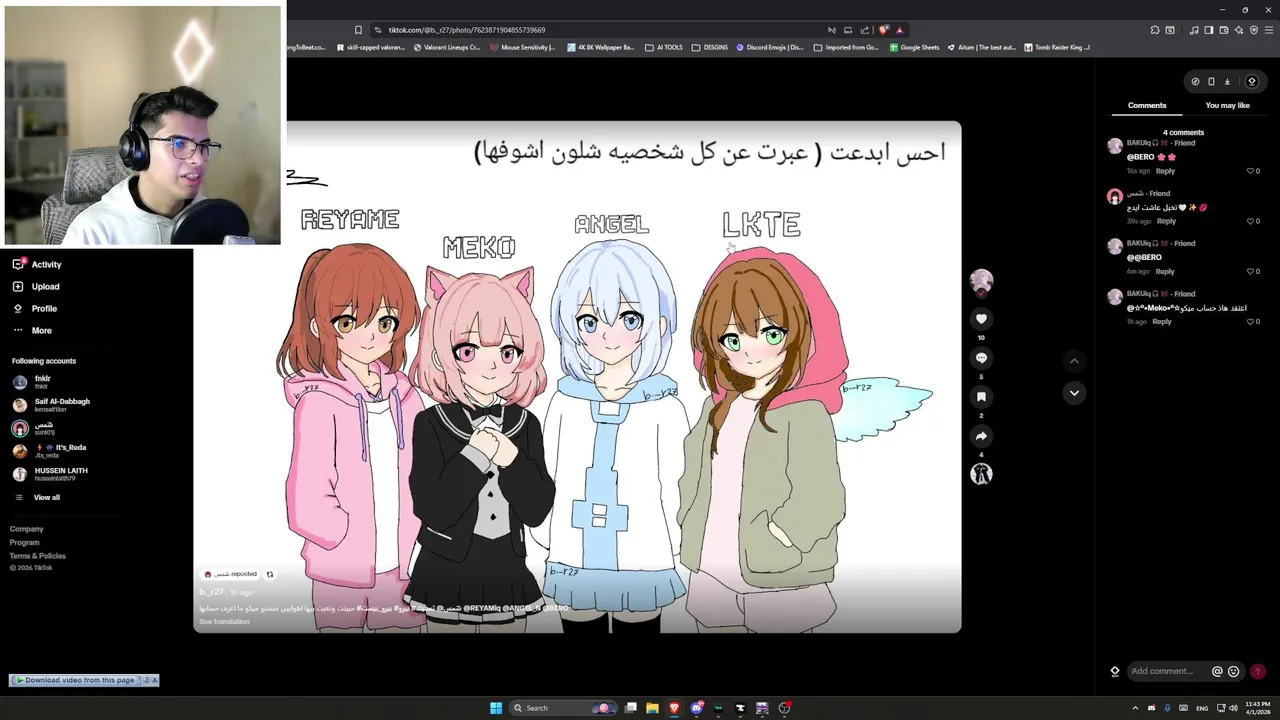This screenshot has height=720, width=1280.
Task: Go to the previous post with up chevron
Action: 1074,361
